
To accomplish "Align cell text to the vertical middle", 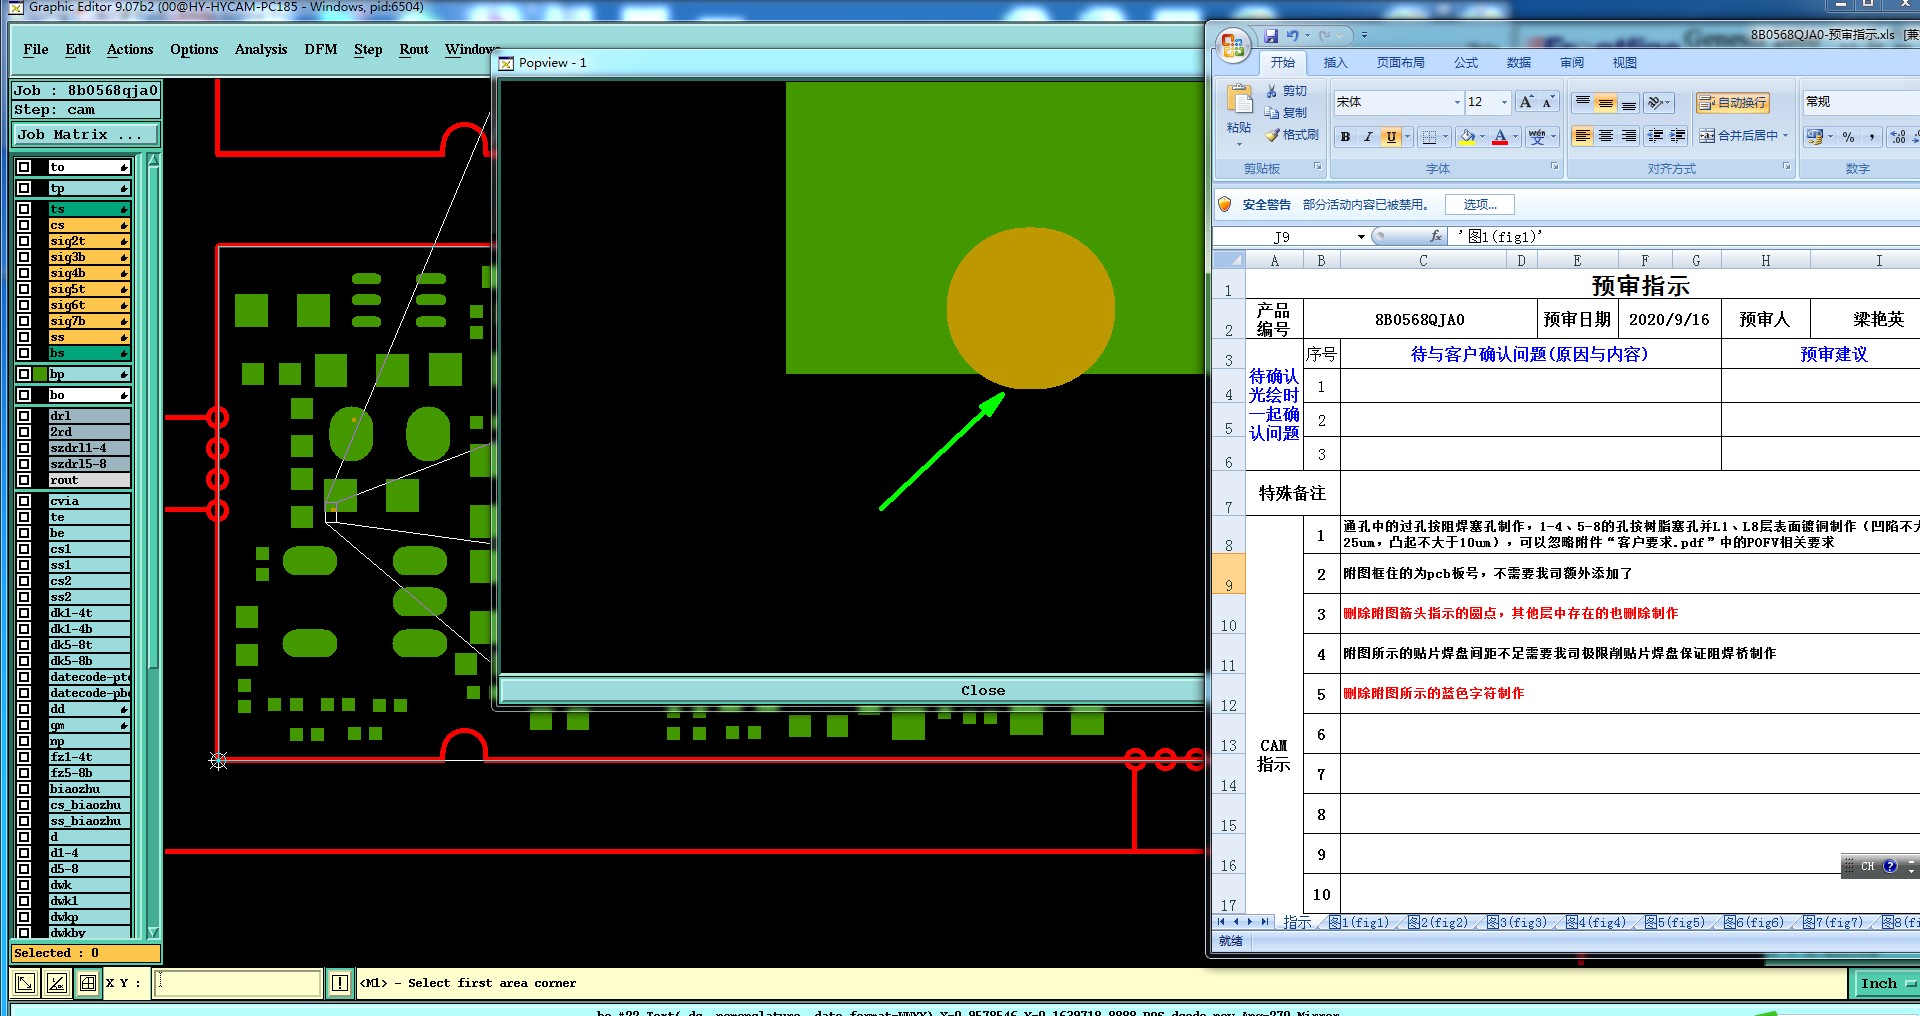I will pos(1606,102).
